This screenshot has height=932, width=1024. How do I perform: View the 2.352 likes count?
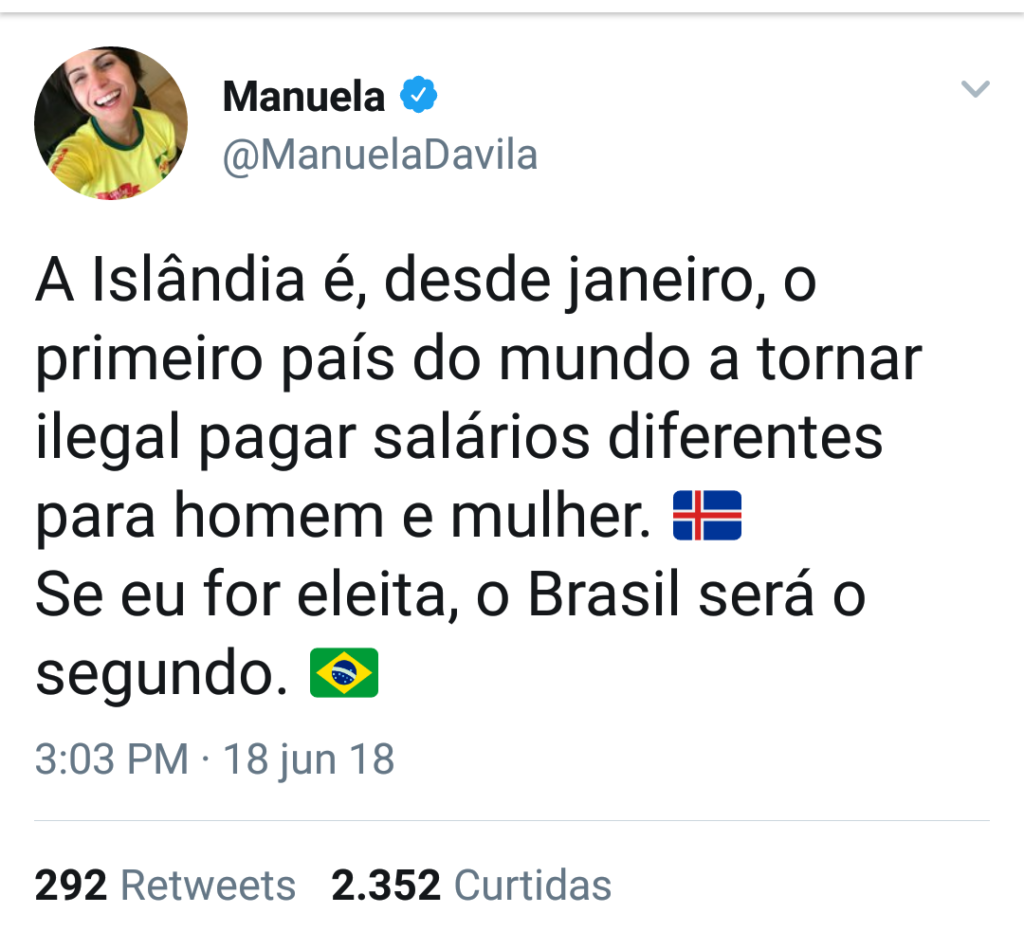385,885
